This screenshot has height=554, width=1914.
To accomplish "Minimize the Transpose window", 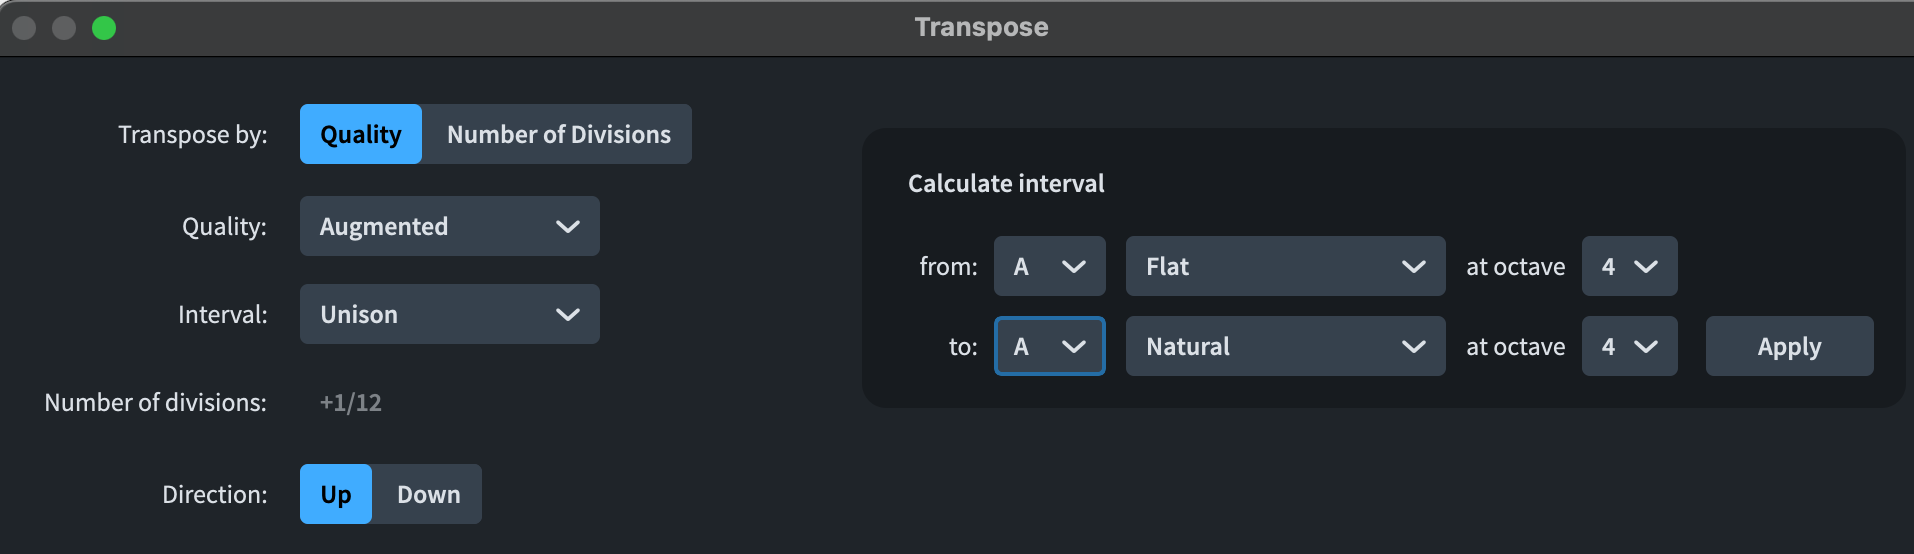I will pyautogui.click(x=64, y=28).
